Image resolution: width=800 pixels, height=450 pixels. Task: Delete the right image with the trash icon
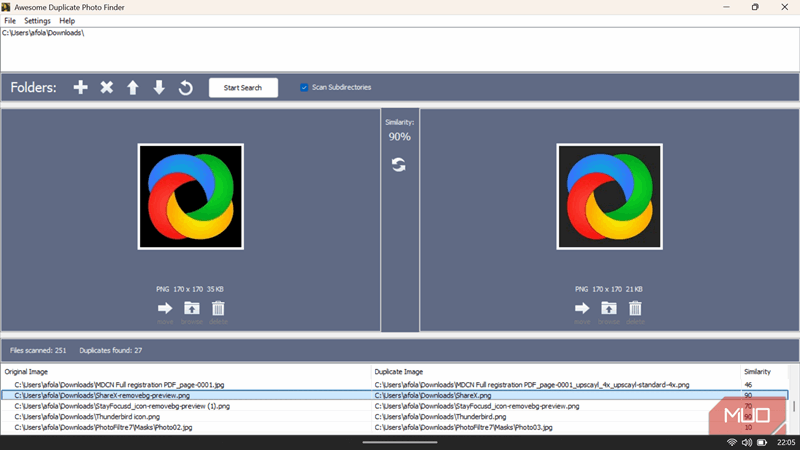[x=635, y=309]
